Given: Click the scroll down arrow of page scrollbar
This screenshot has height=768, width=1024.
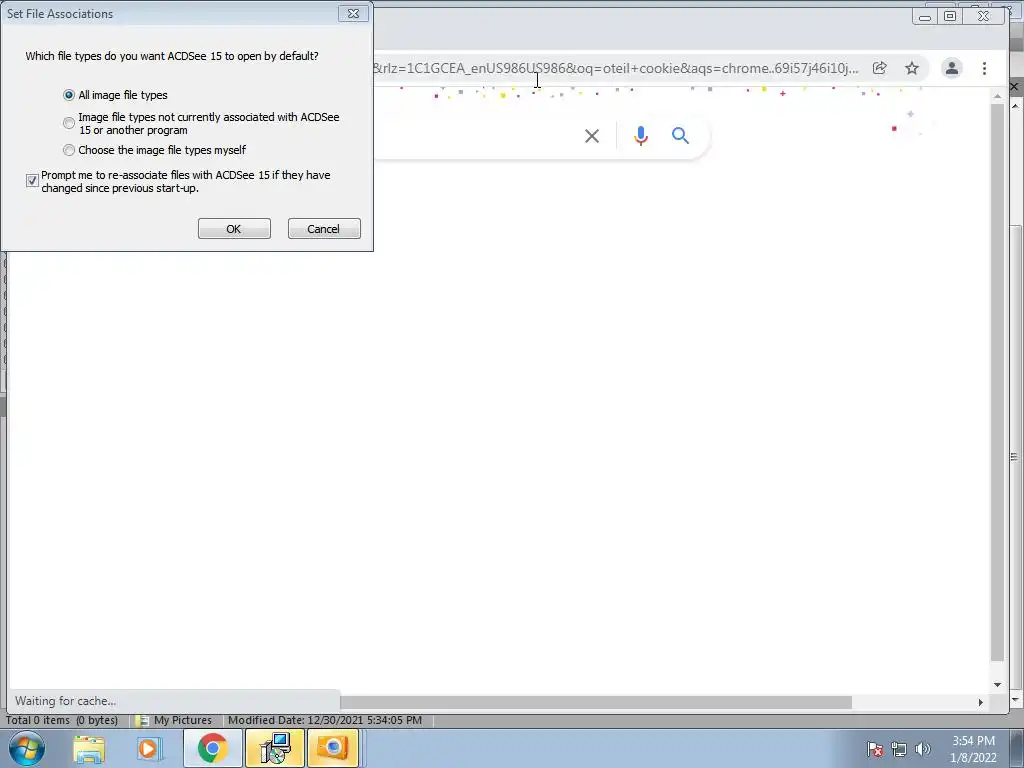Looking at the screenshot, I should (997, 684).
